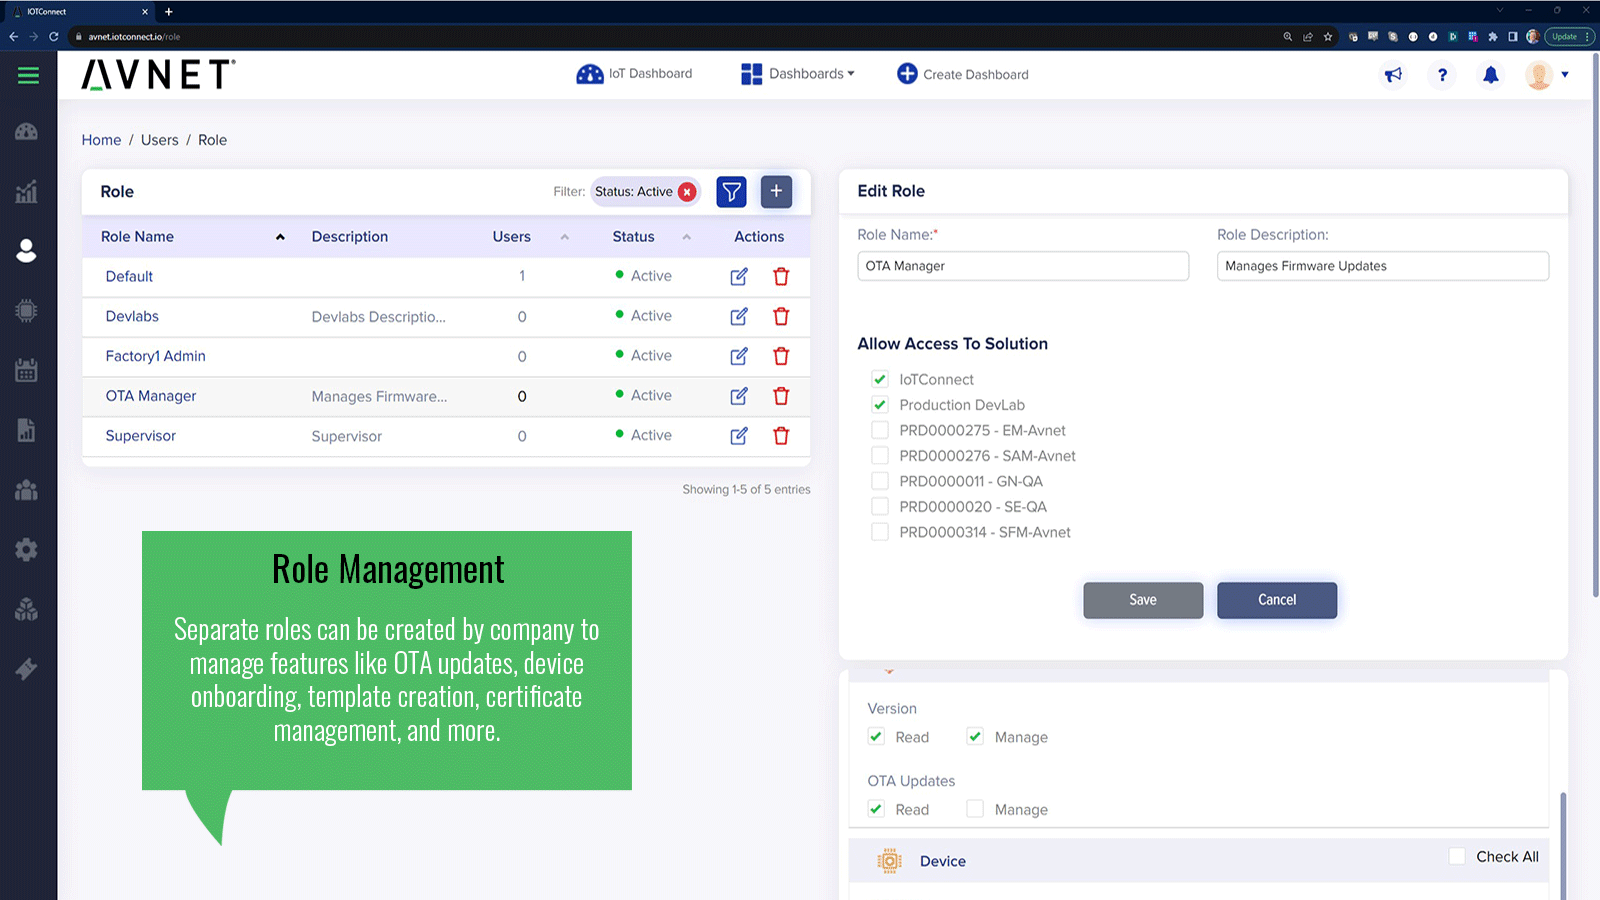
Task: Edit the OTA Manager role
Action: (739, 396)
